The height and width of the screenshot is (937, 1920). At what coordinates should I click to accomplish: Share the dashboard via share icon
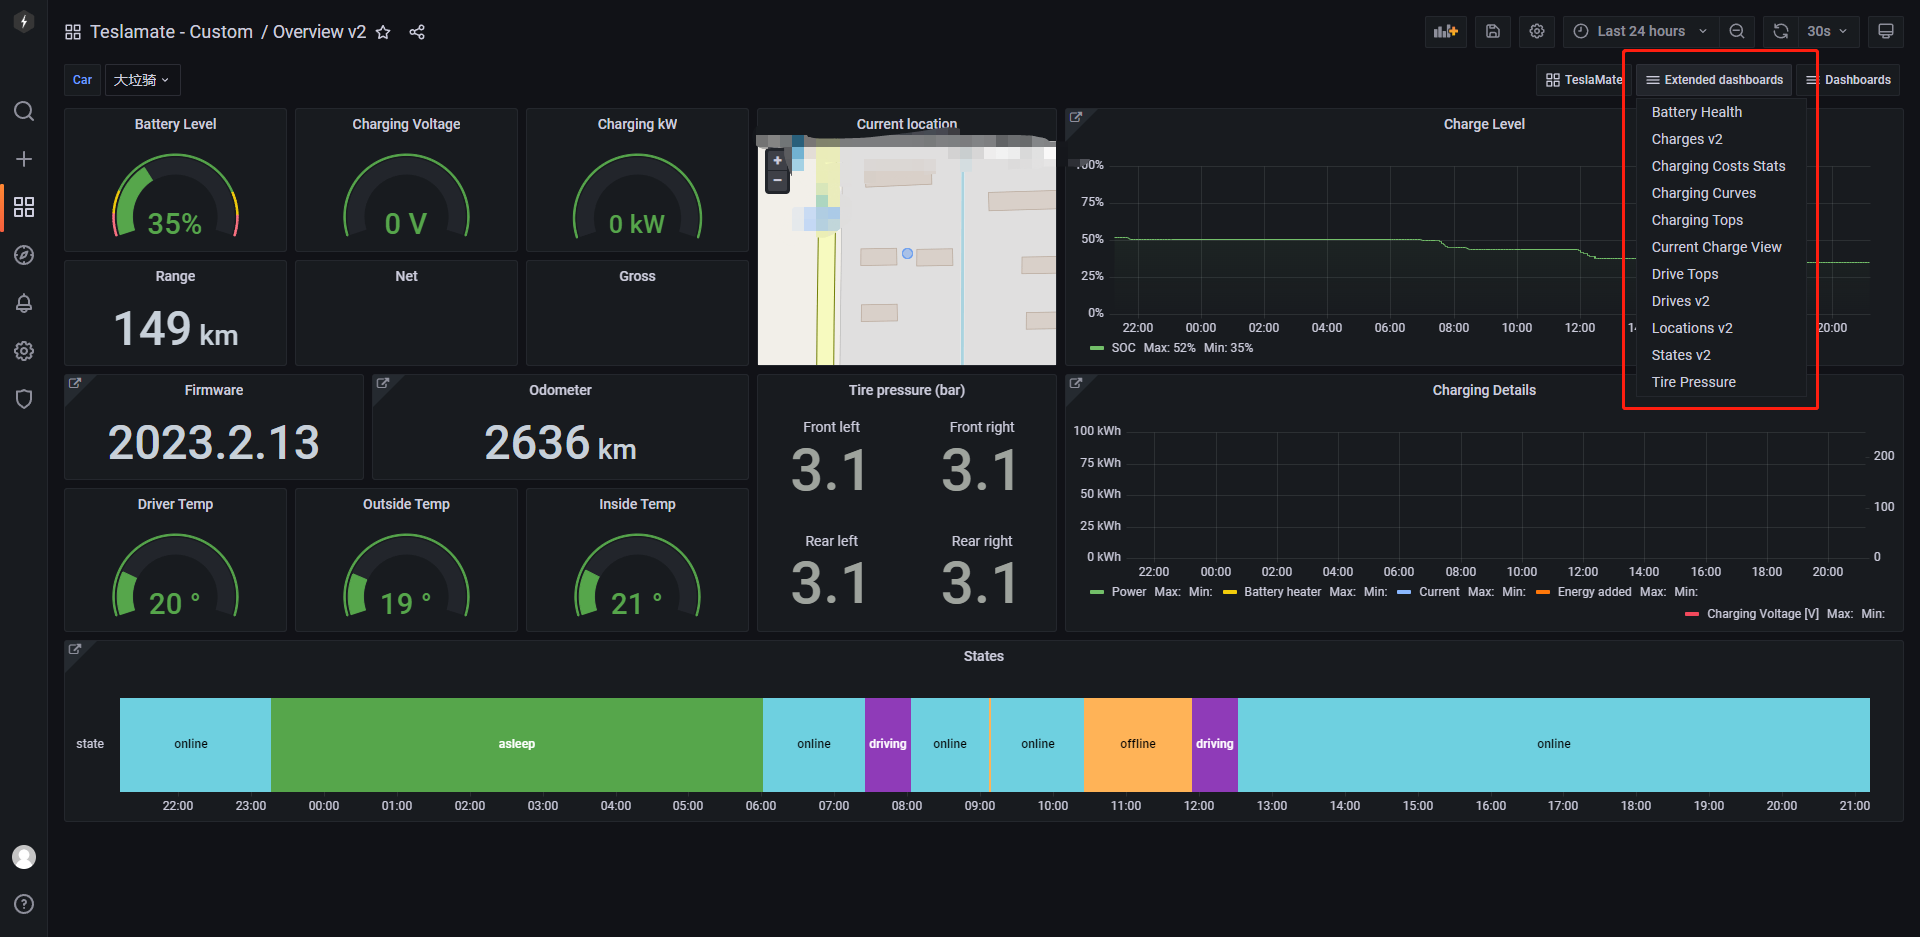click(417, 32)
